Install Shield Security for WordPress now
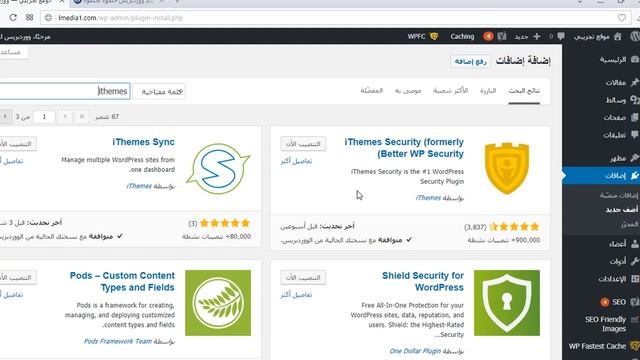Image resolution: width=640 pixels, height=360 pixels. pos(303,278)
